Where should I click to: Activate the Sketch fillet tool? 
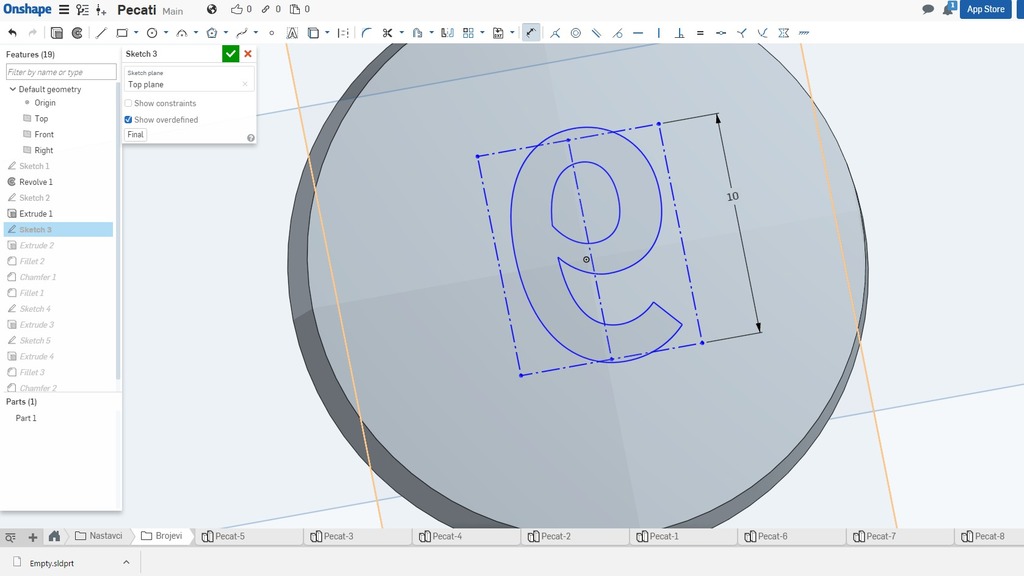[366, 33]
